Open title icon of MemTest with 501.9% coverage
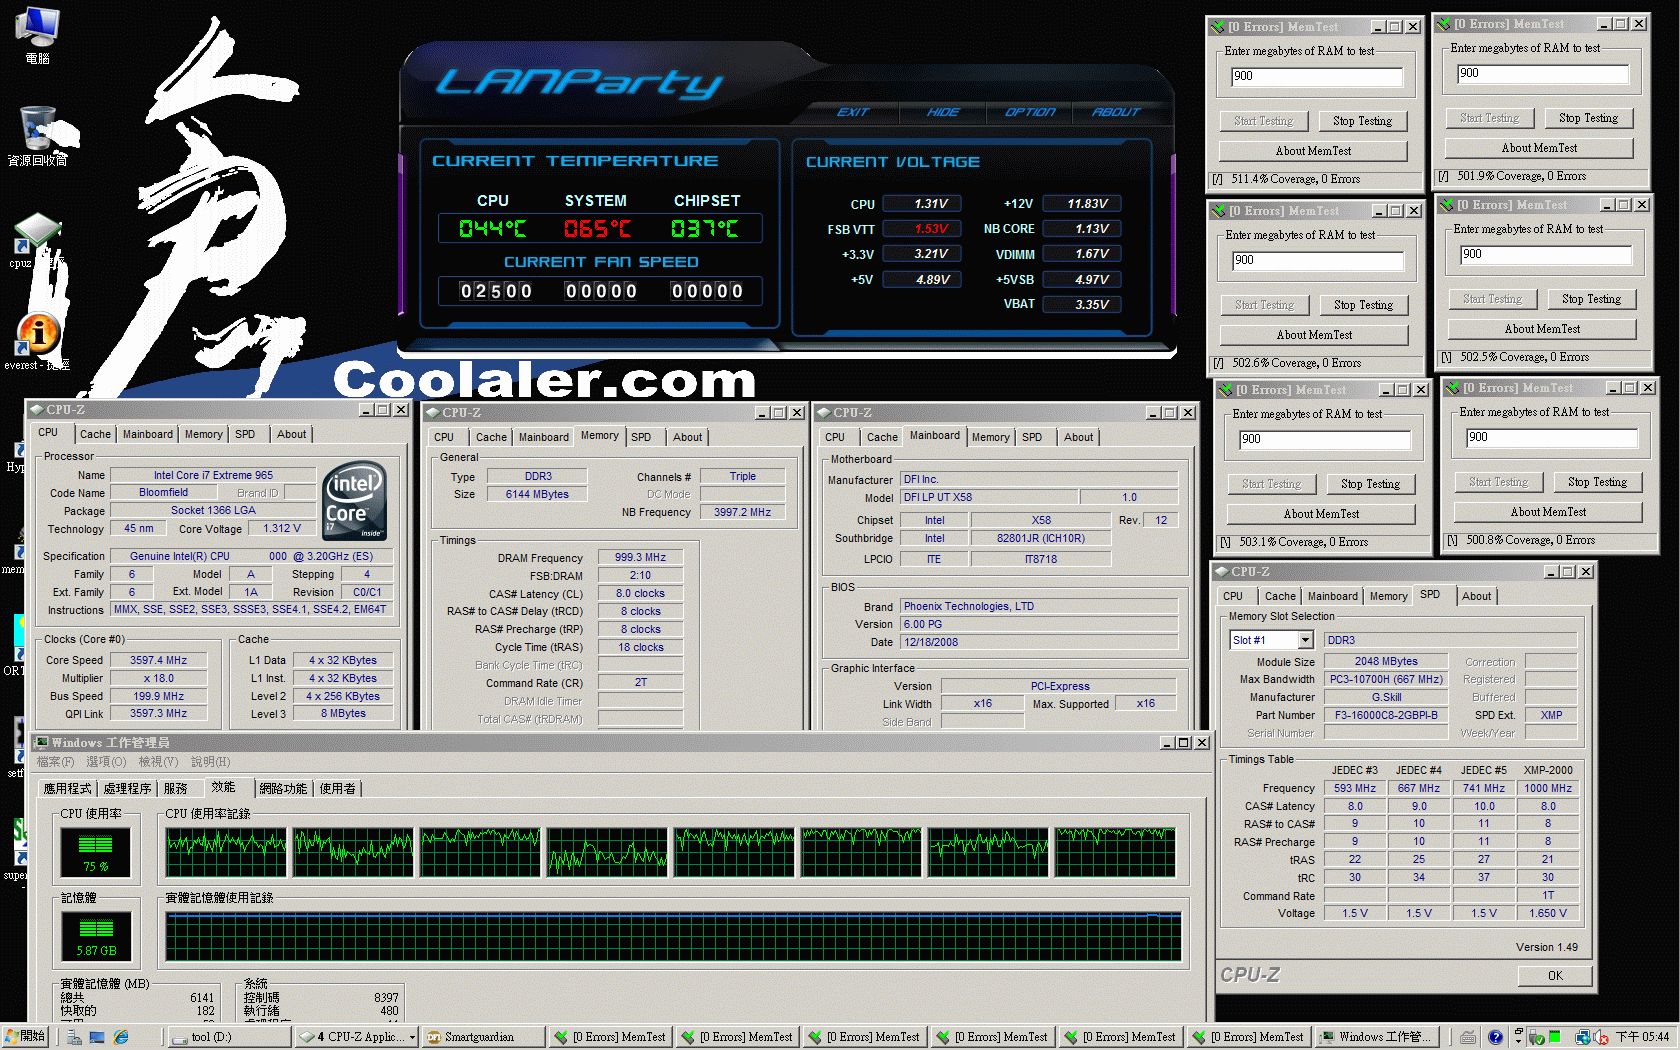The width and height of the screenshot is (1680, 1050). [x=1443, y=24]
